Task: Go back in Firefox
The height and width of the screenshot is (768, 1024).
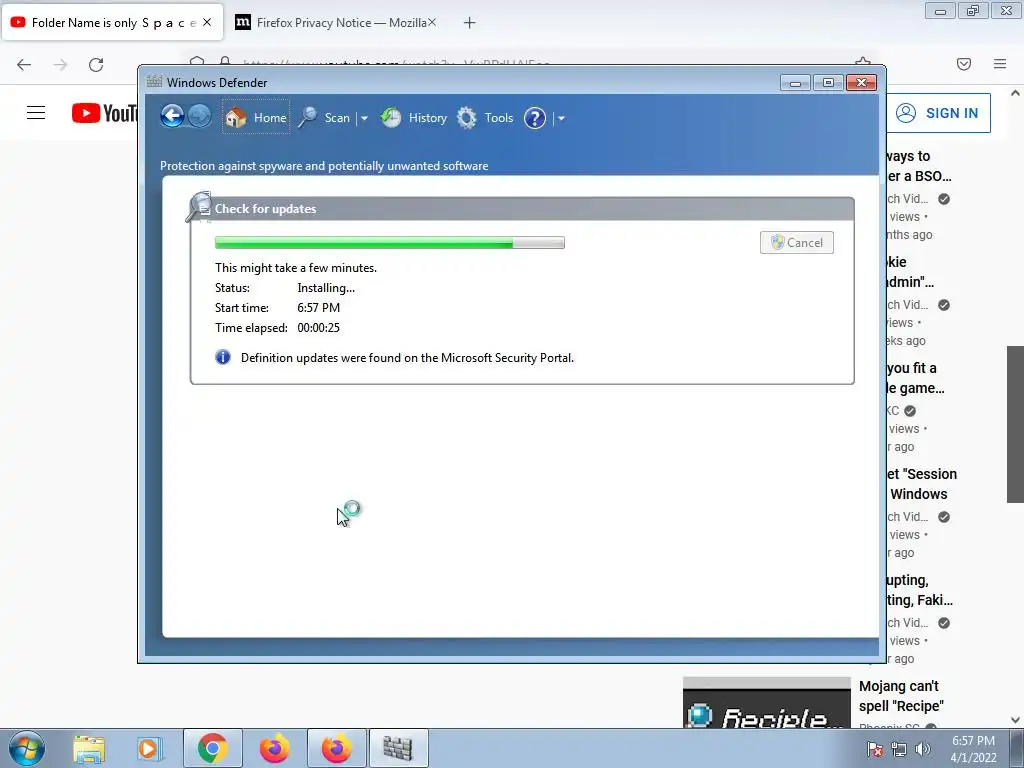Action: point(24,65)
